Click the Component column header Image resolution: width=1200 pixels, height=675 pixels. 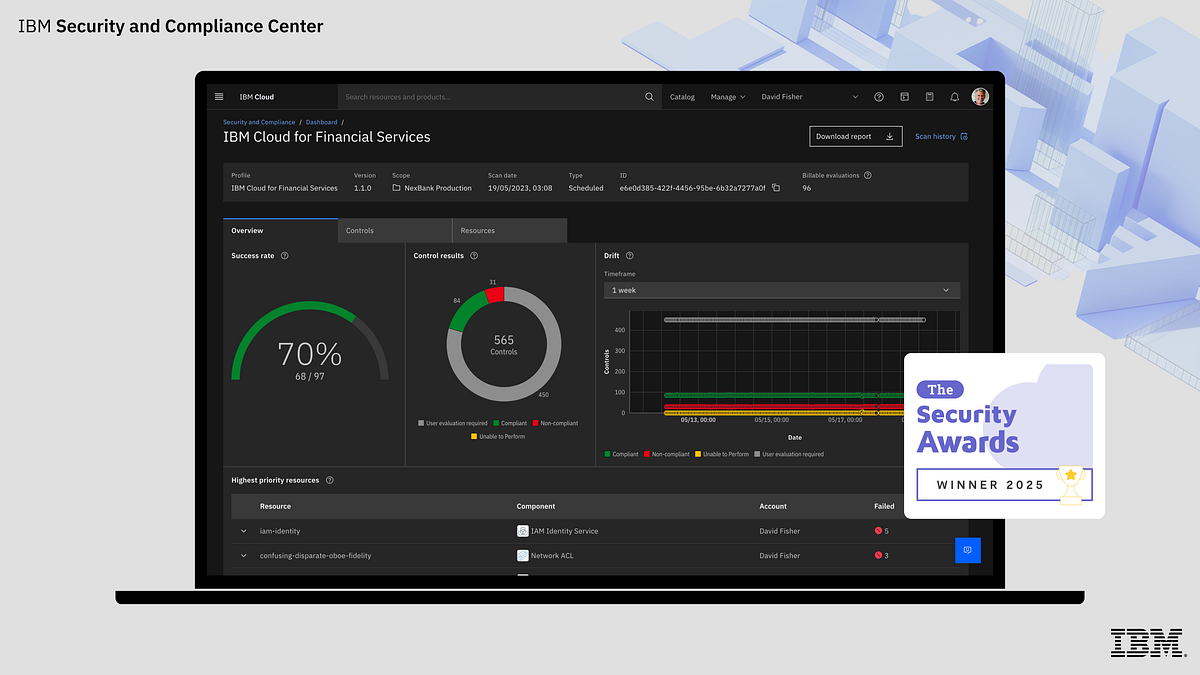[x=536, y=506]
